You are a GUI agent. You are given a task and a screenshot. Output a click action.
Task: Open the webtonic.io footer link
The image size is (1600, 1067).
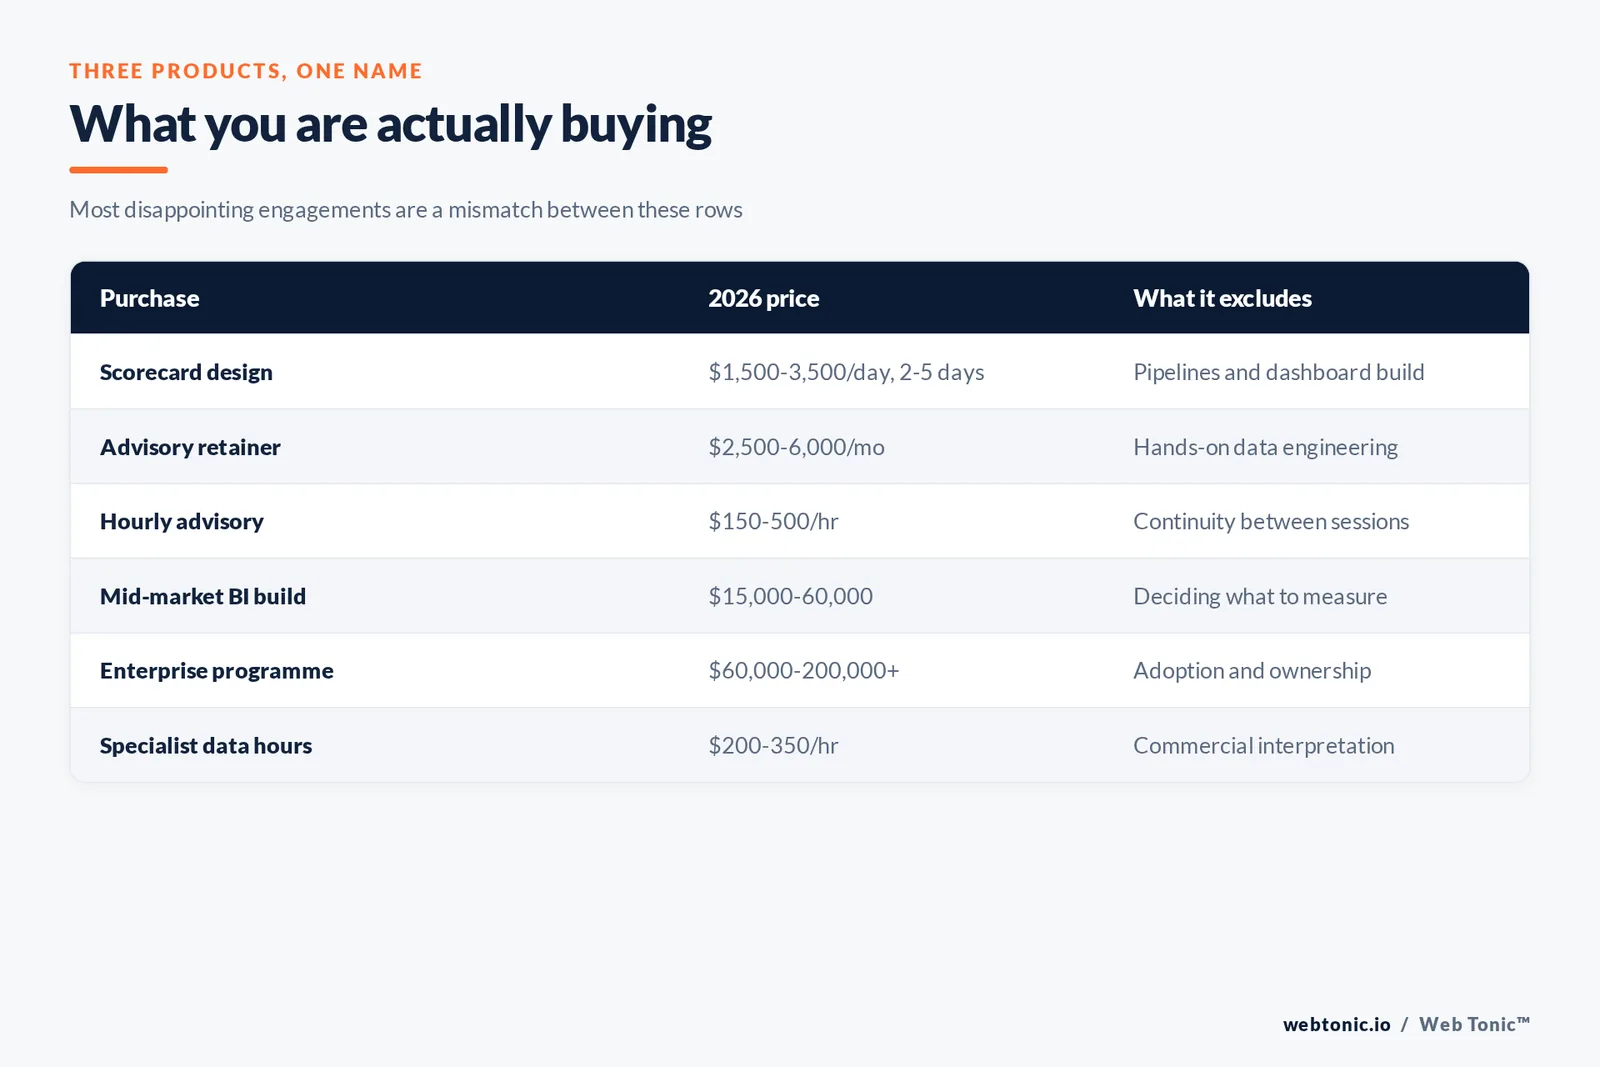pos(1337,1024)
